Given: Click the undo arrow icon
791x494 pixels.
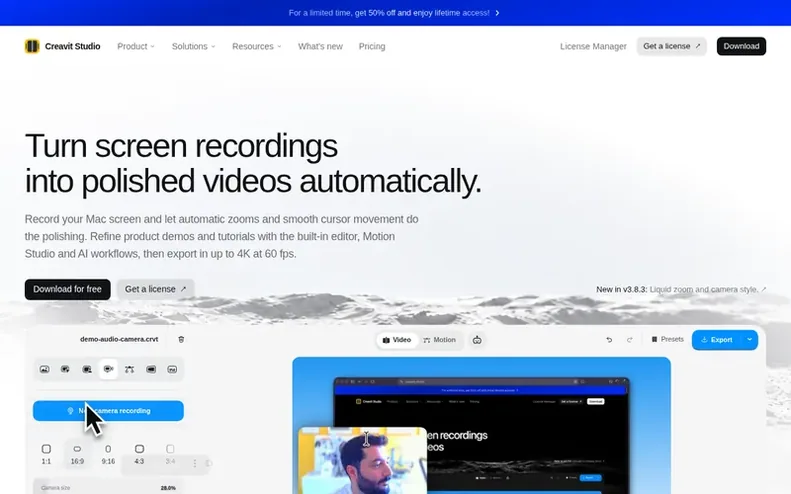Looking at the screenshot, I should click(x=609, y=340).
